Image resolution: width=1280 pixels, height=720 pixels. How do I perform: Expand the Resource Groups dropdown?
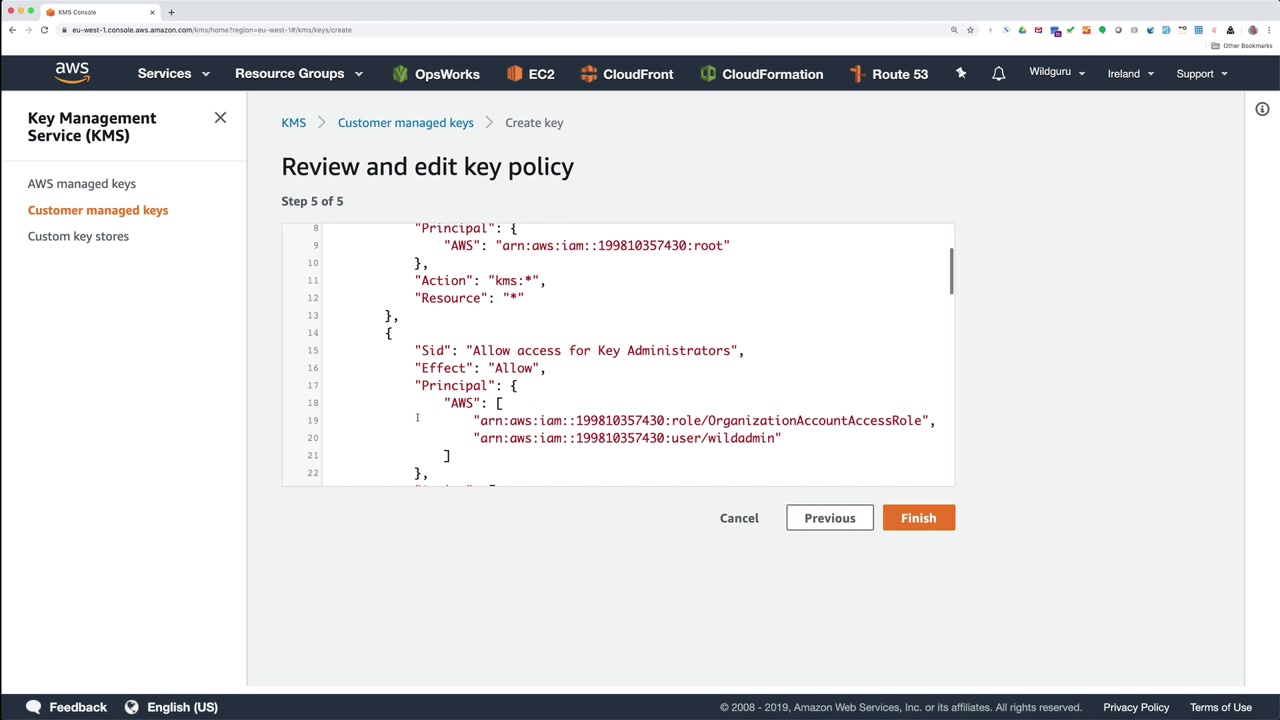[x=299, y=73]
